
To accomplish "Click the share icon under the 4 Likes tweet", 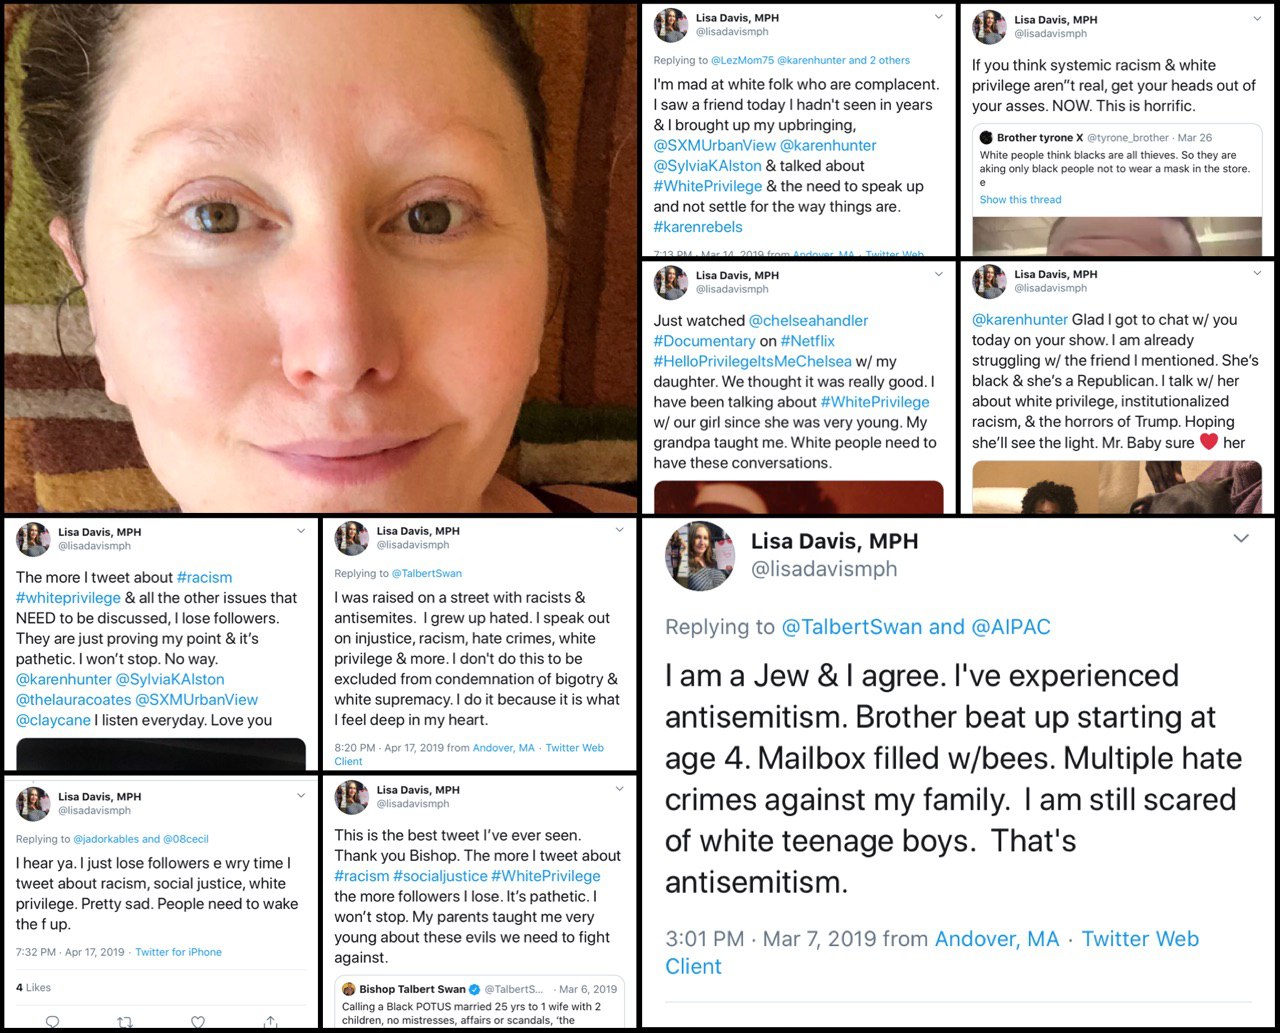I will pyautogui.click(x=270, y=1022).
